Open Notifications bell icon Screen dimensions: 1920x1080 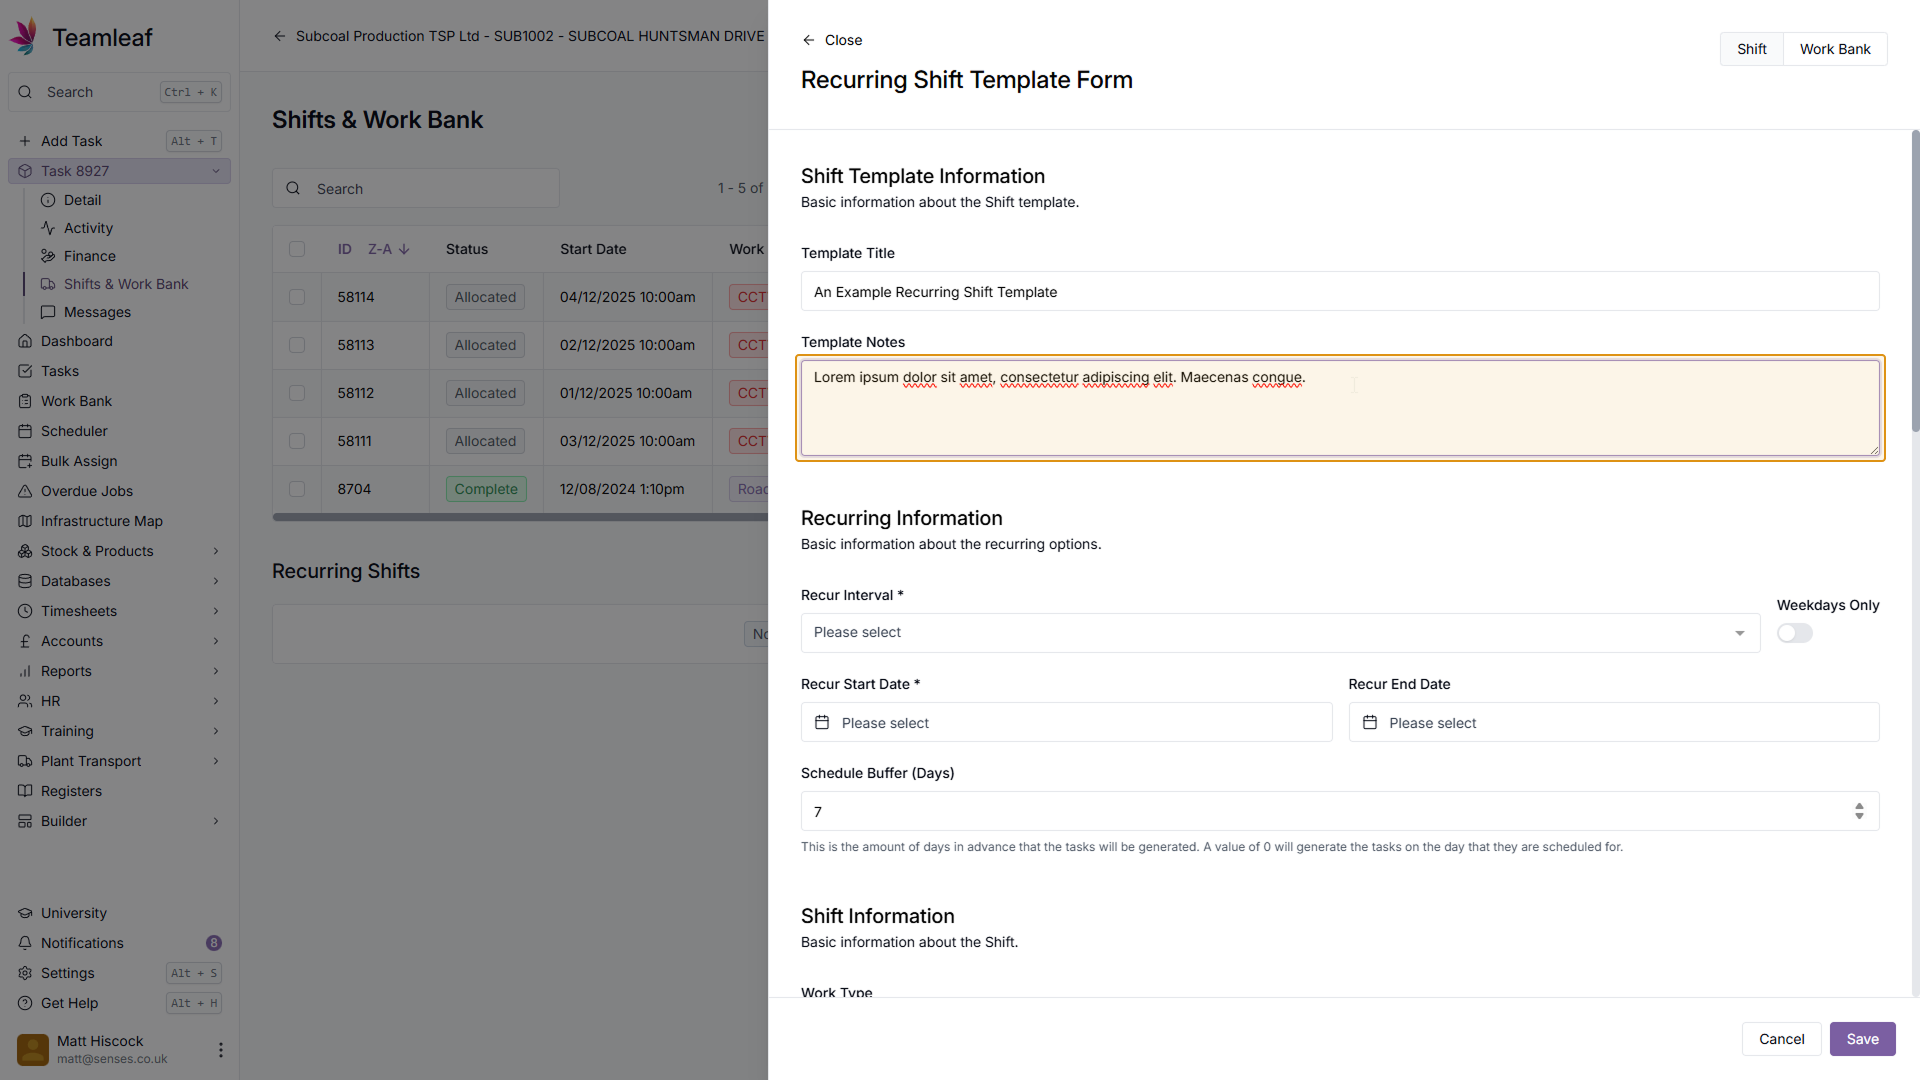tap(25, 943)
